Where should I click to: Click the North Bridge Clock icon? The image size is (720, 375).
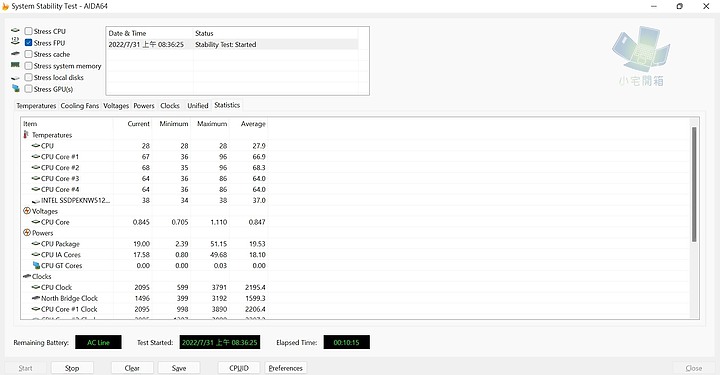tap(36, 298)
